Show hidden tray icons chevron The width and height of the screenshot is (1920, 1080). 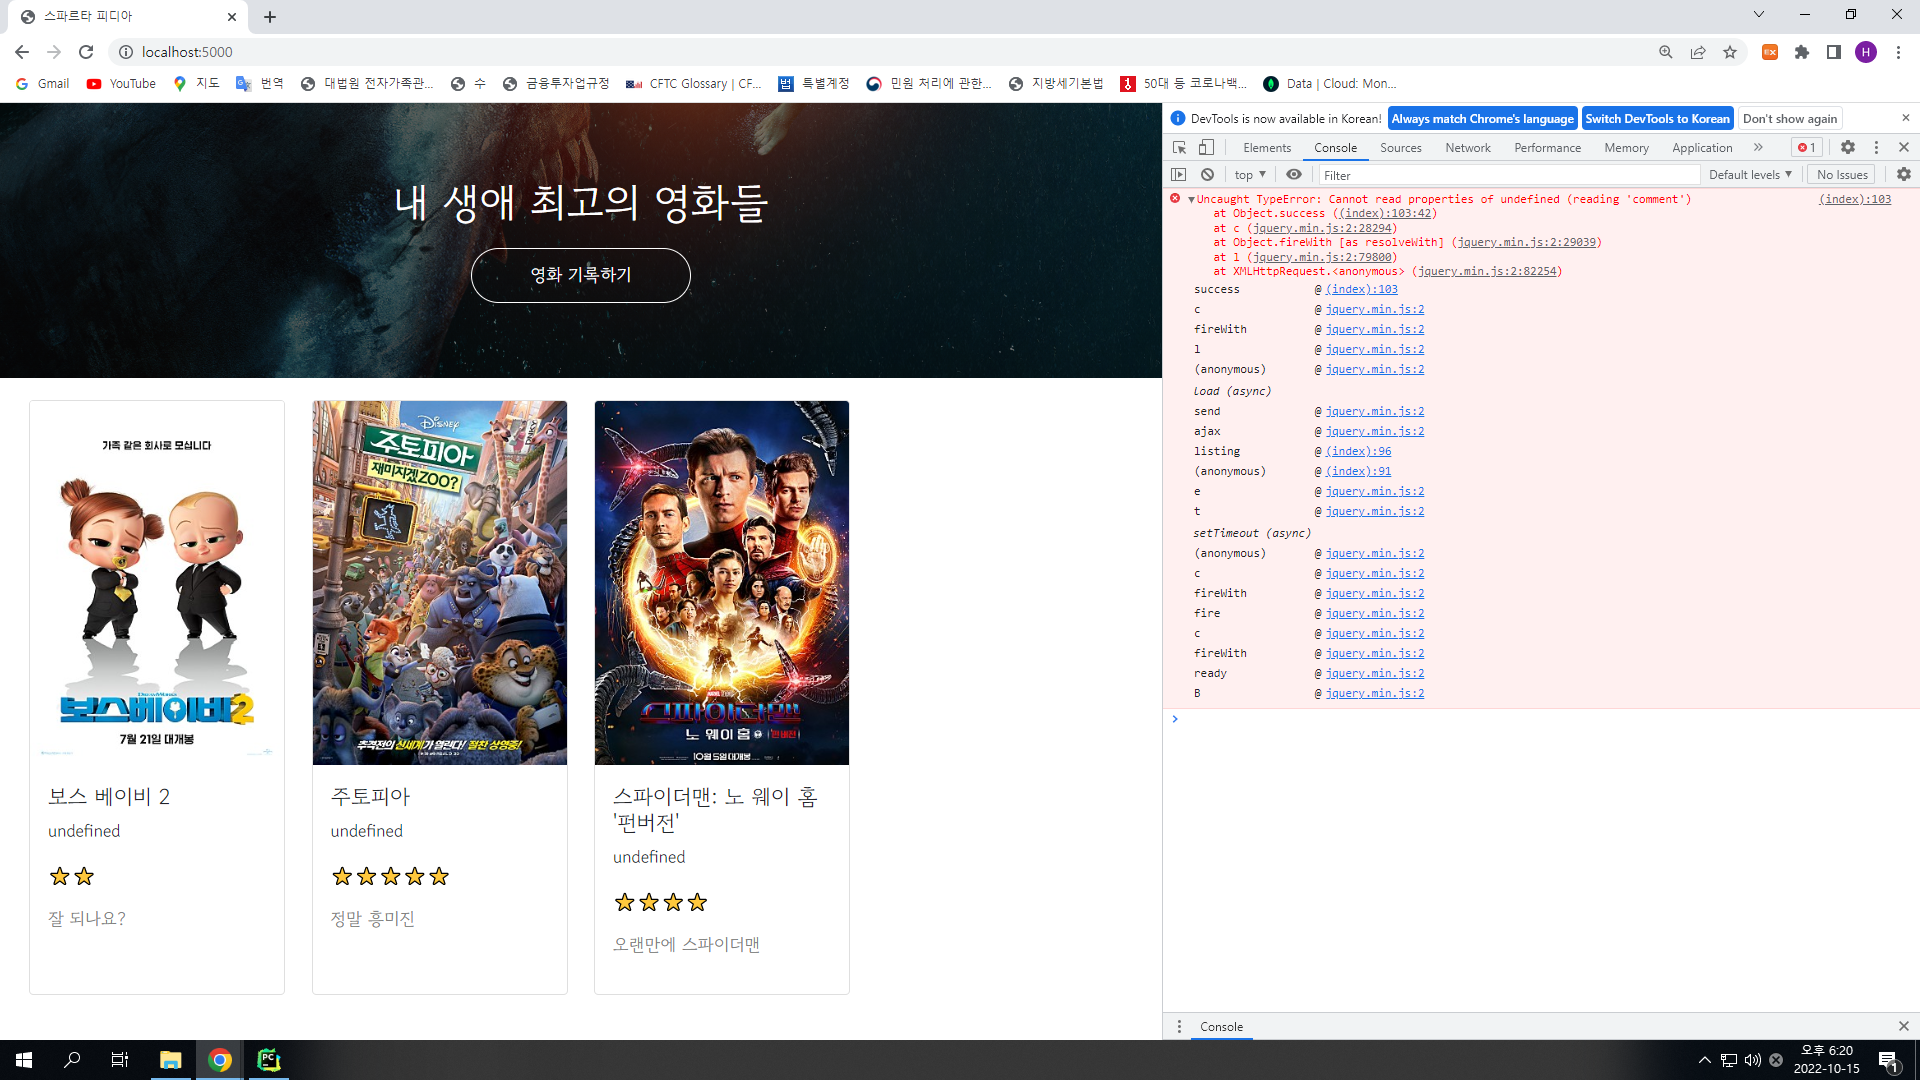[1704, 1060]
